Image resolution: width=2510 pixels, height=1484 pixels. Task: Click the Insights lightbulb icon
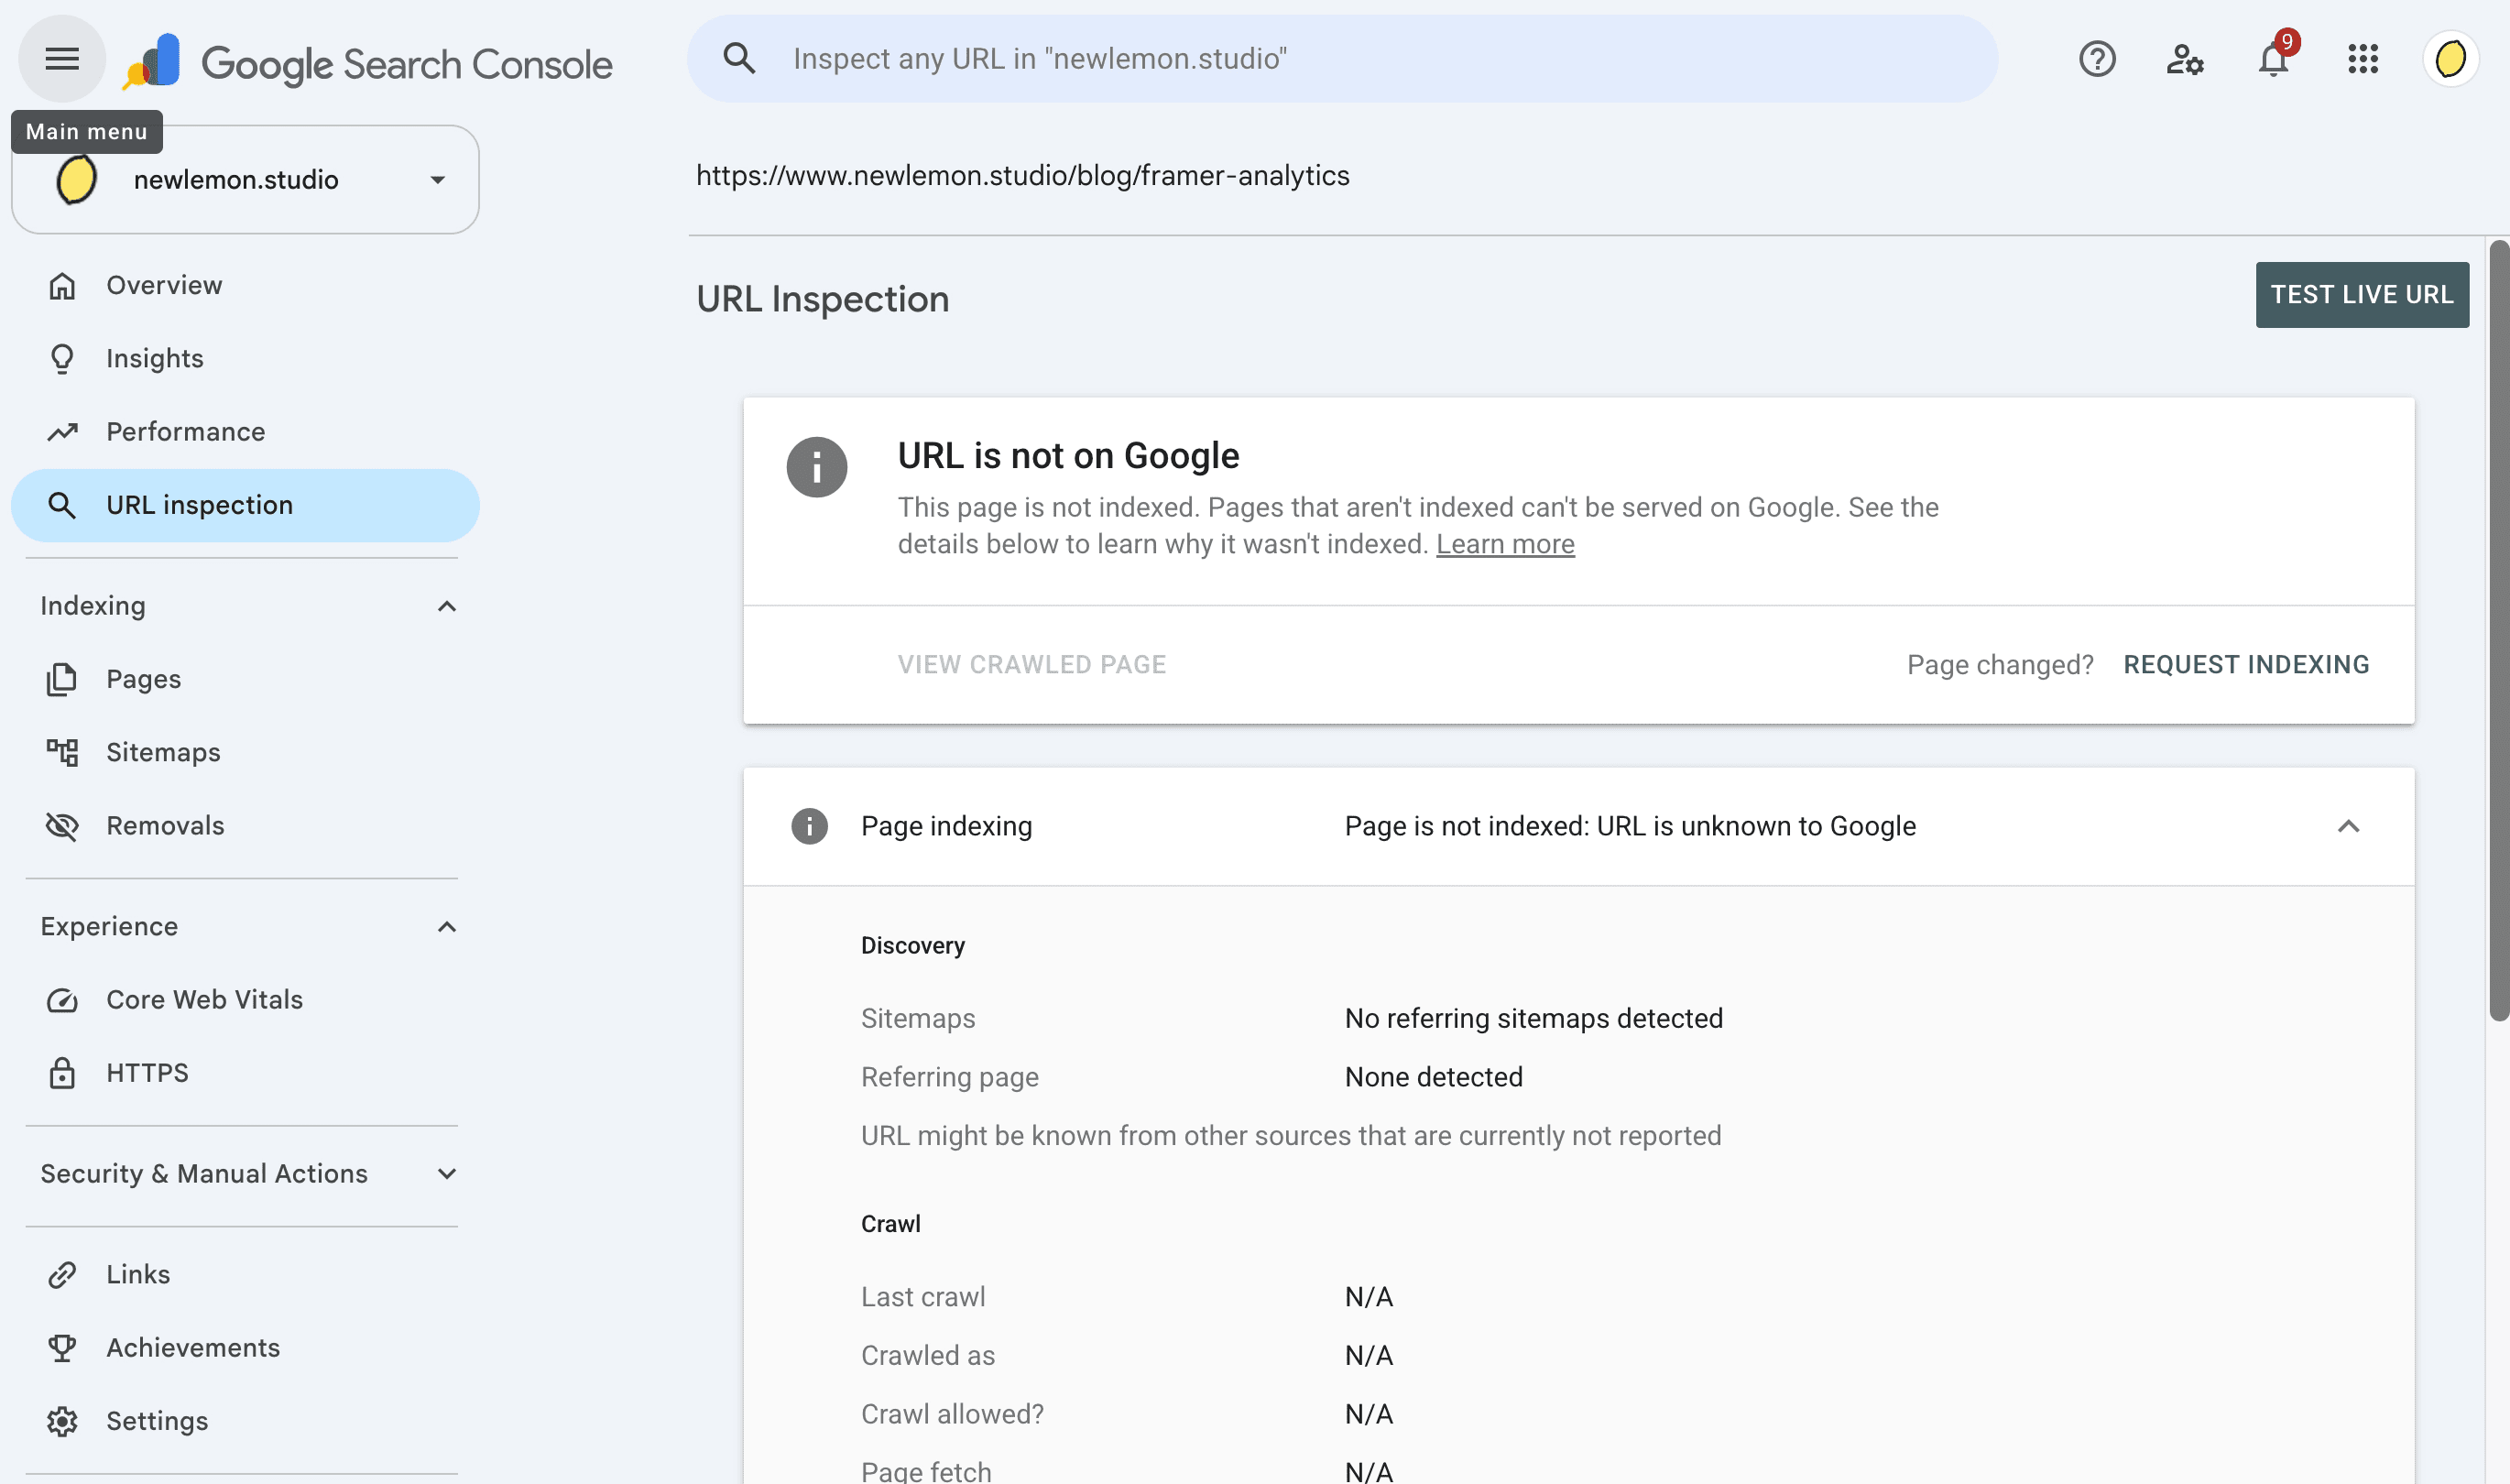62,359
